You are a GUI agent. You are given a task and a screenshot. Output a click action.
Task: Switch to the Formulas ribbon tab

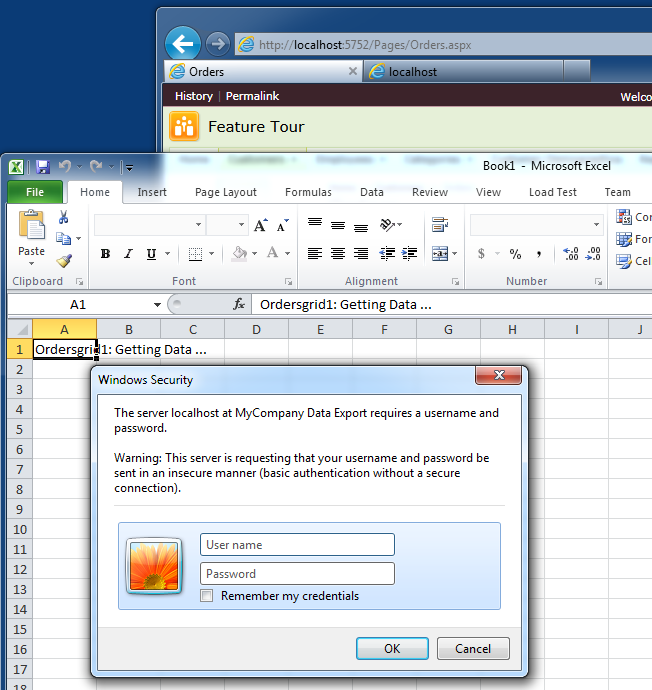308,192
